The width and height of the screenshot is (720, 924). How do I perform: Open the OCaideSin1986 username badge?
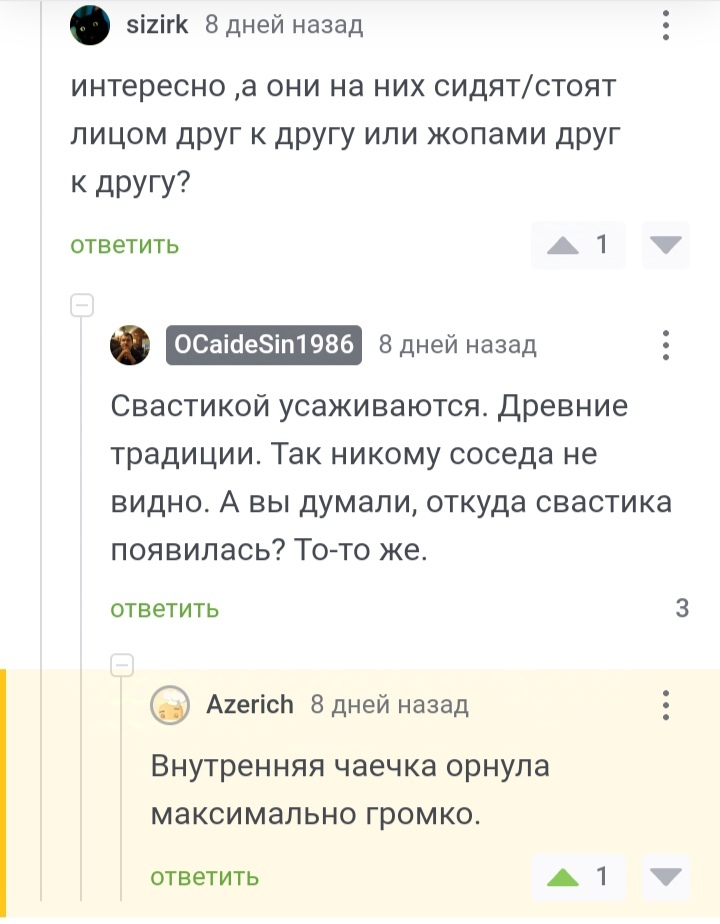tap(264, 345)
